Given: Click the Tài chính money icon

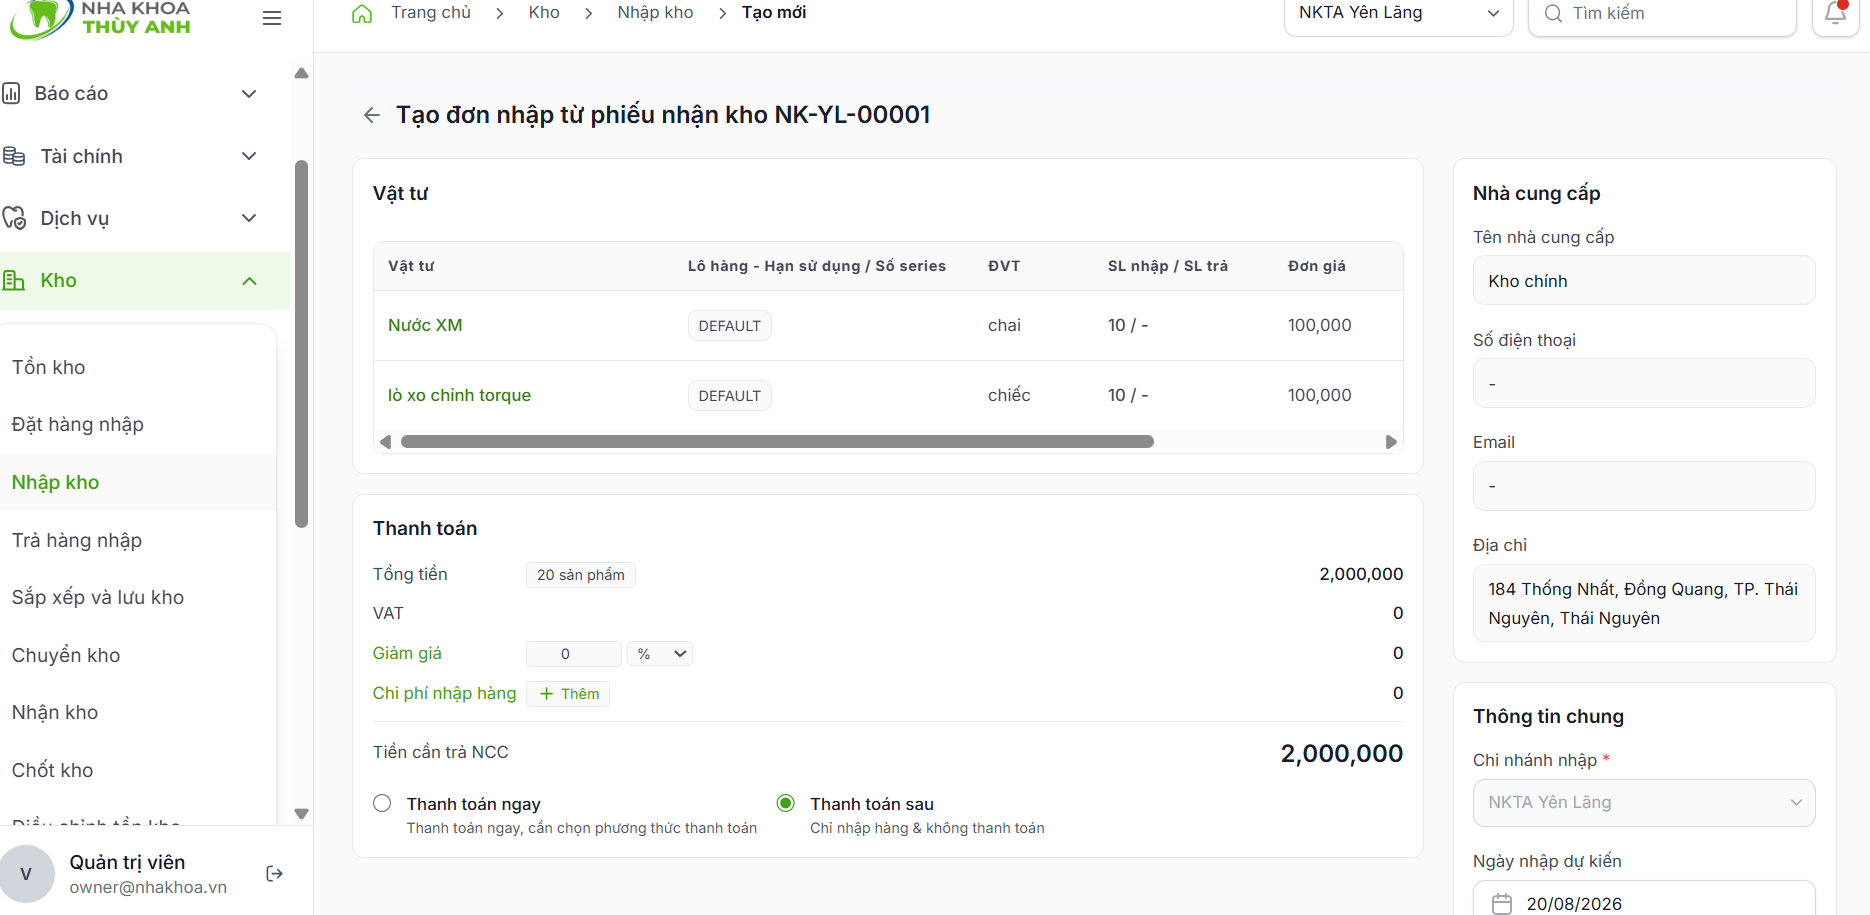Looking at the screenshot, I should (14, 156).
